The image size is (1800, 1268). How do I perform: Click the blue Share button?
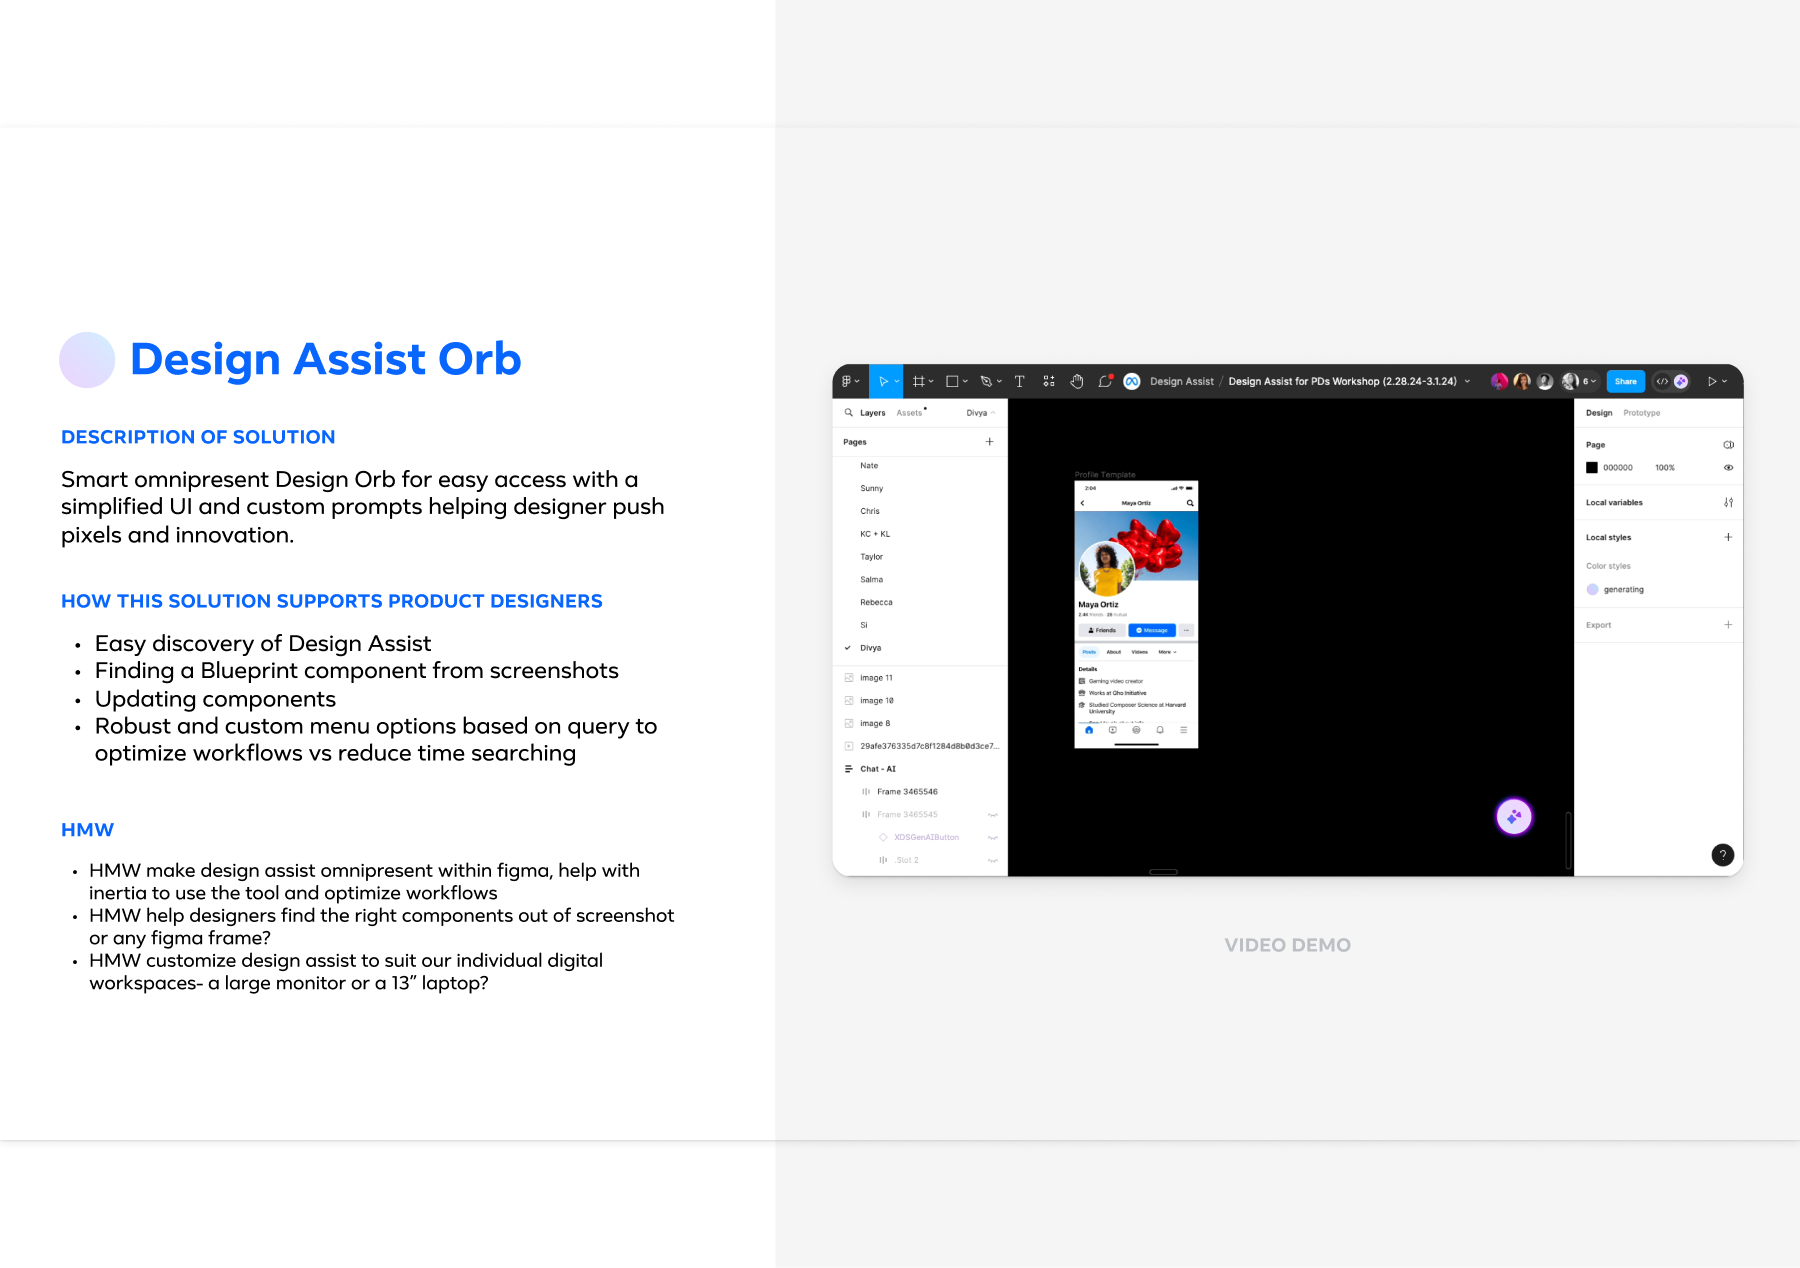coord(1625,381)
